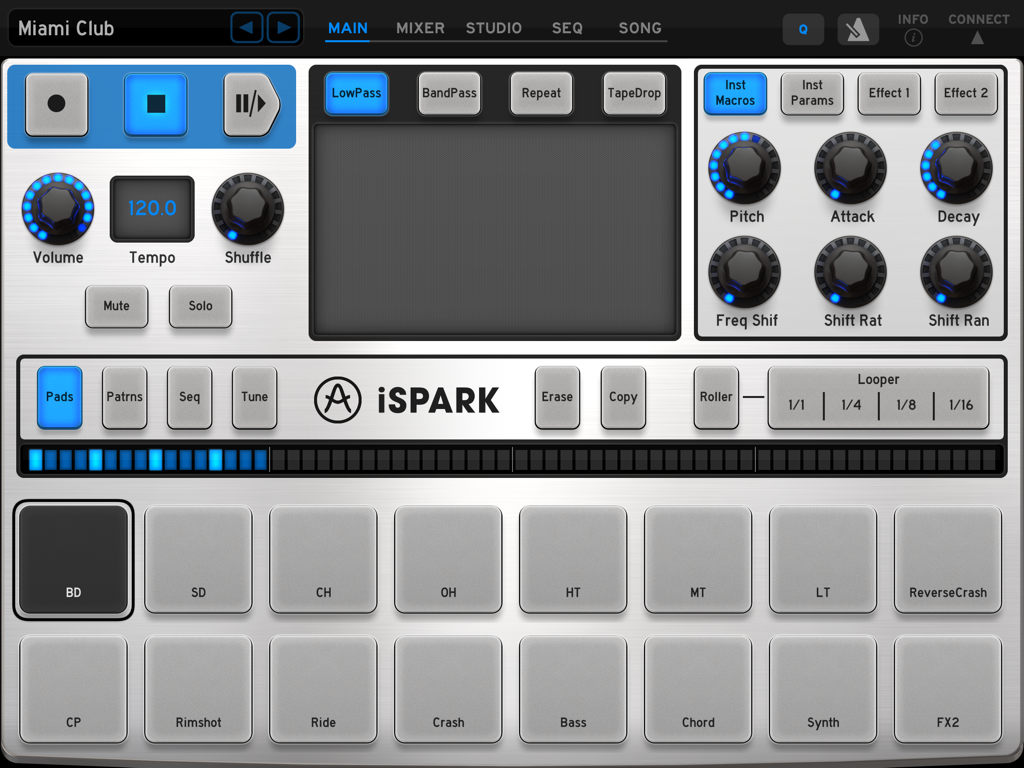Enable Solo
Viewport: 1024px width, 768px height.
click(200, 307)
